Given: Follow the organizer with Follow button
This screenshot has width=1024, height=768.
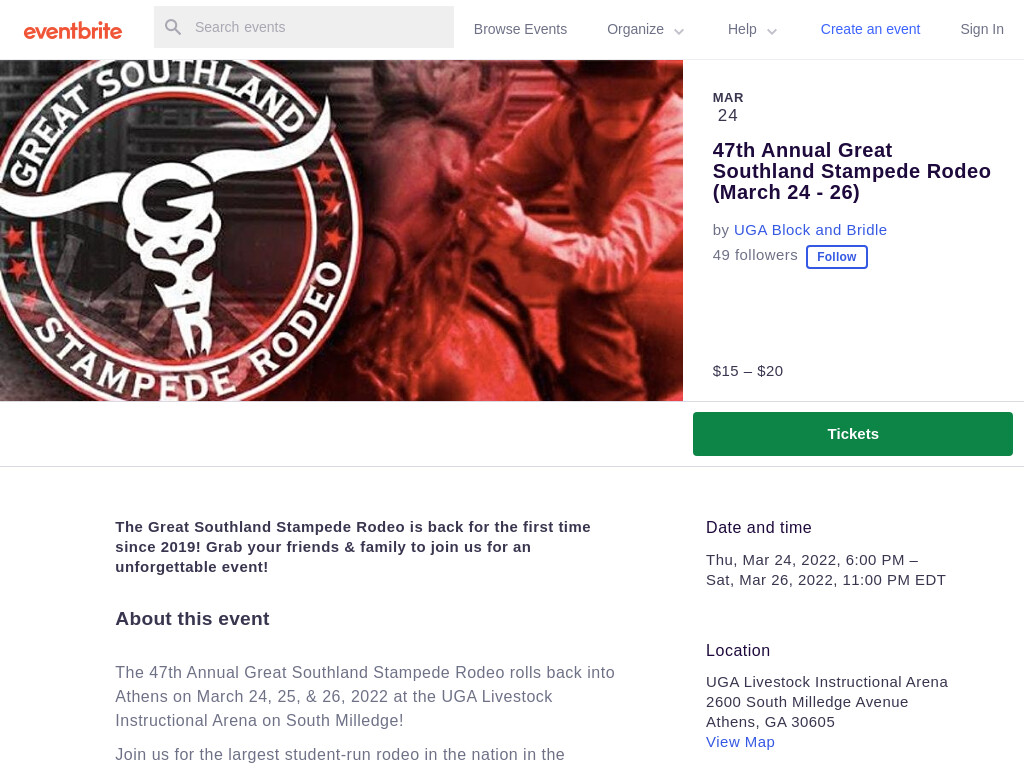Looking at the screenshot, I should click(837, 257).
